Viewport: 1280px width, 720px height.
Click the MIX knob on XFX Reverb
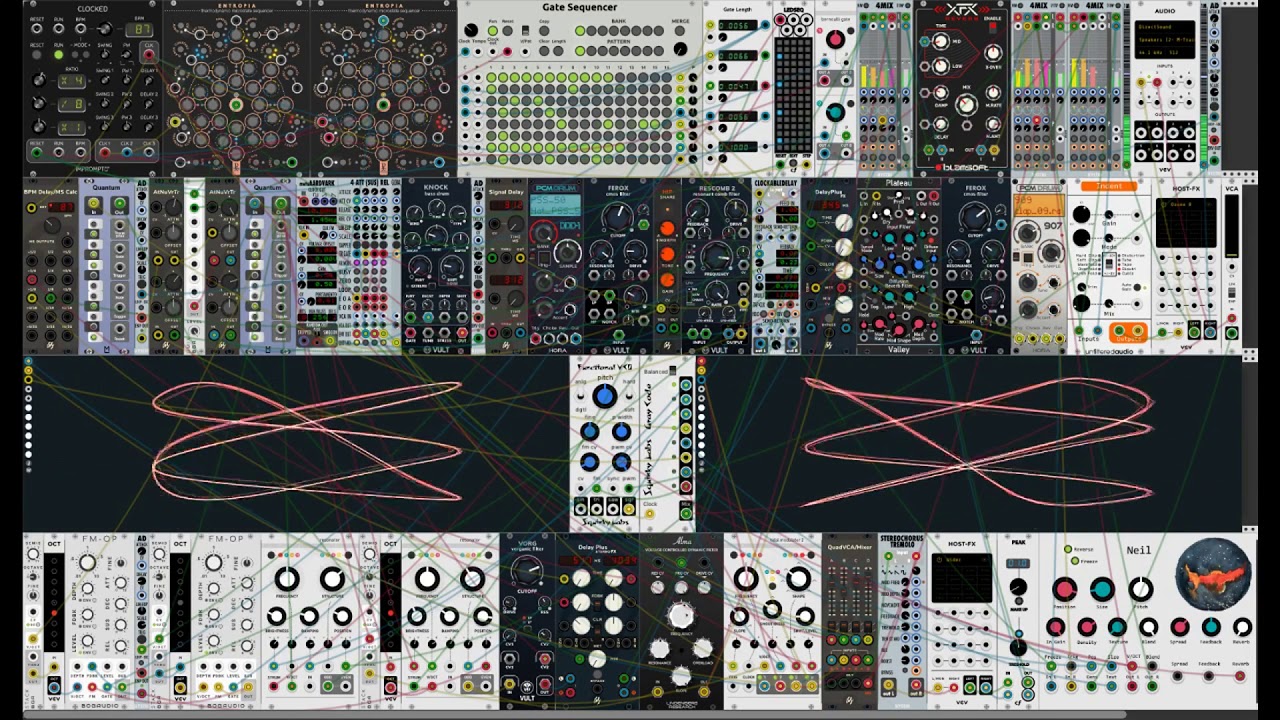(966, 105)
